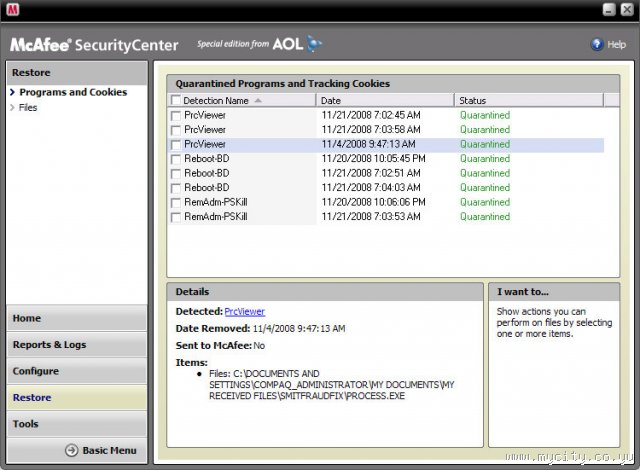640x470 pixels.
Task: Click Quarantined status of 10:05:45 PM row
Action: 485,159
